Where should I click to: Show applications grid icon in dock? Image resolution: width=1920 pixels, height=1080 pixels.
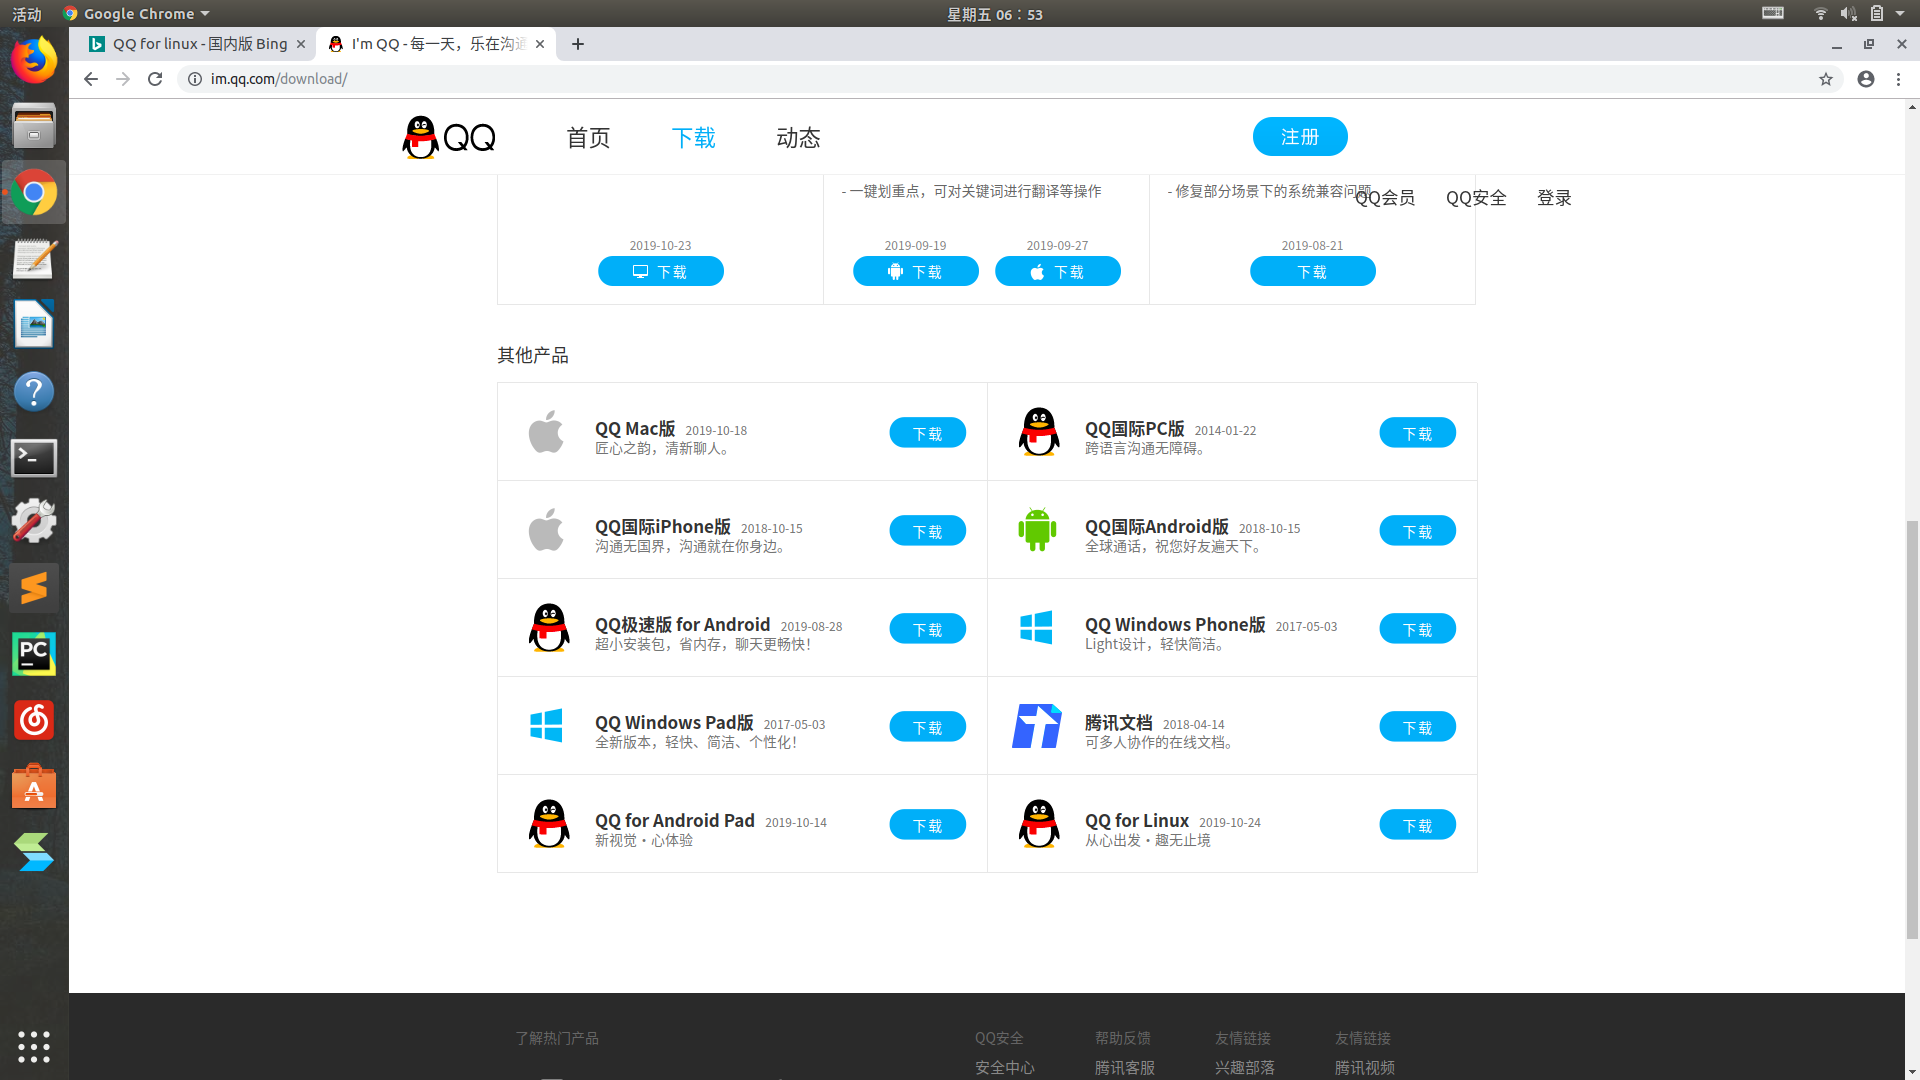point(34,1046)
